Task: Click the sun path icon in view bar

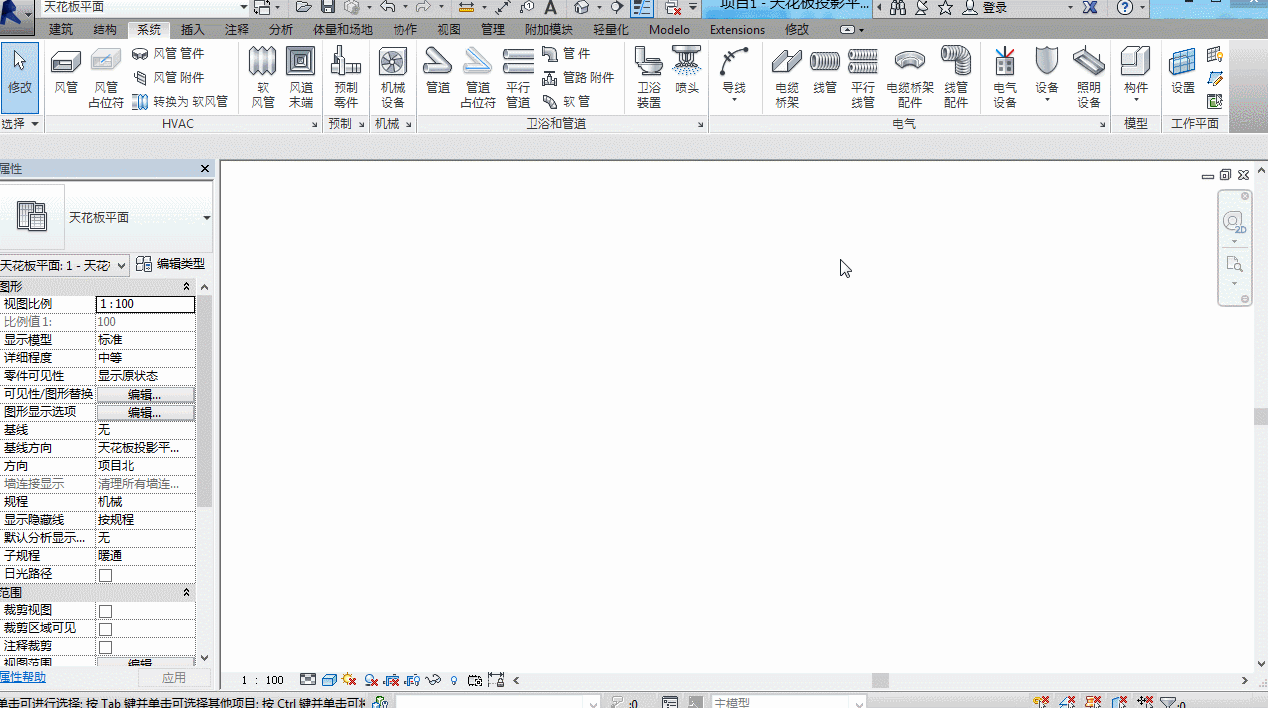Action: [349, 680]
